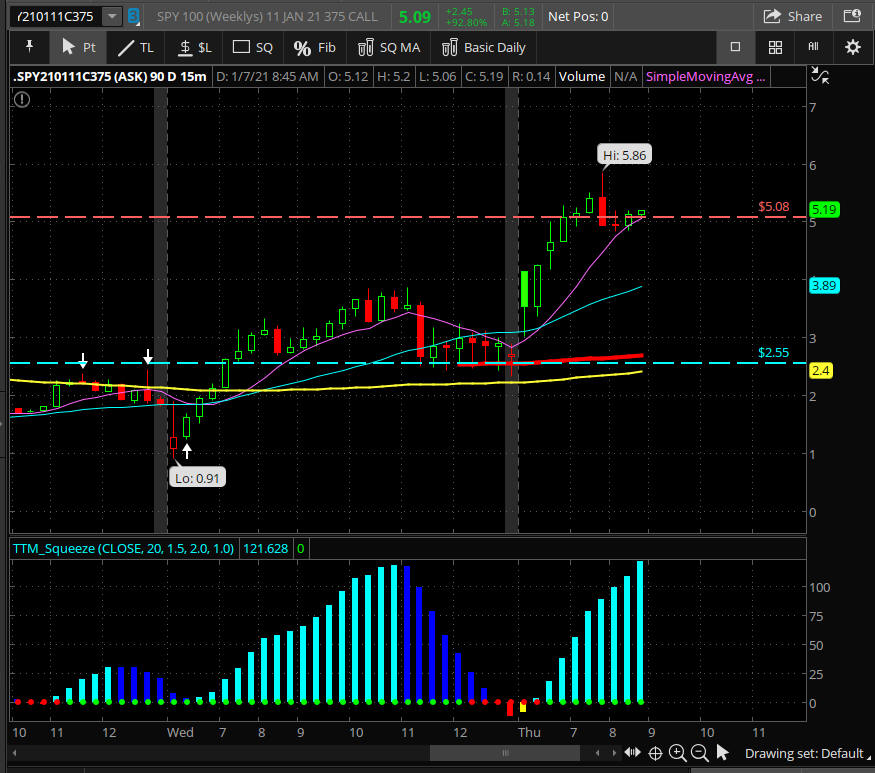Open the symbol dropdown arrow
The height and width of the screenshot is (773, 875).
coord(111,16)
